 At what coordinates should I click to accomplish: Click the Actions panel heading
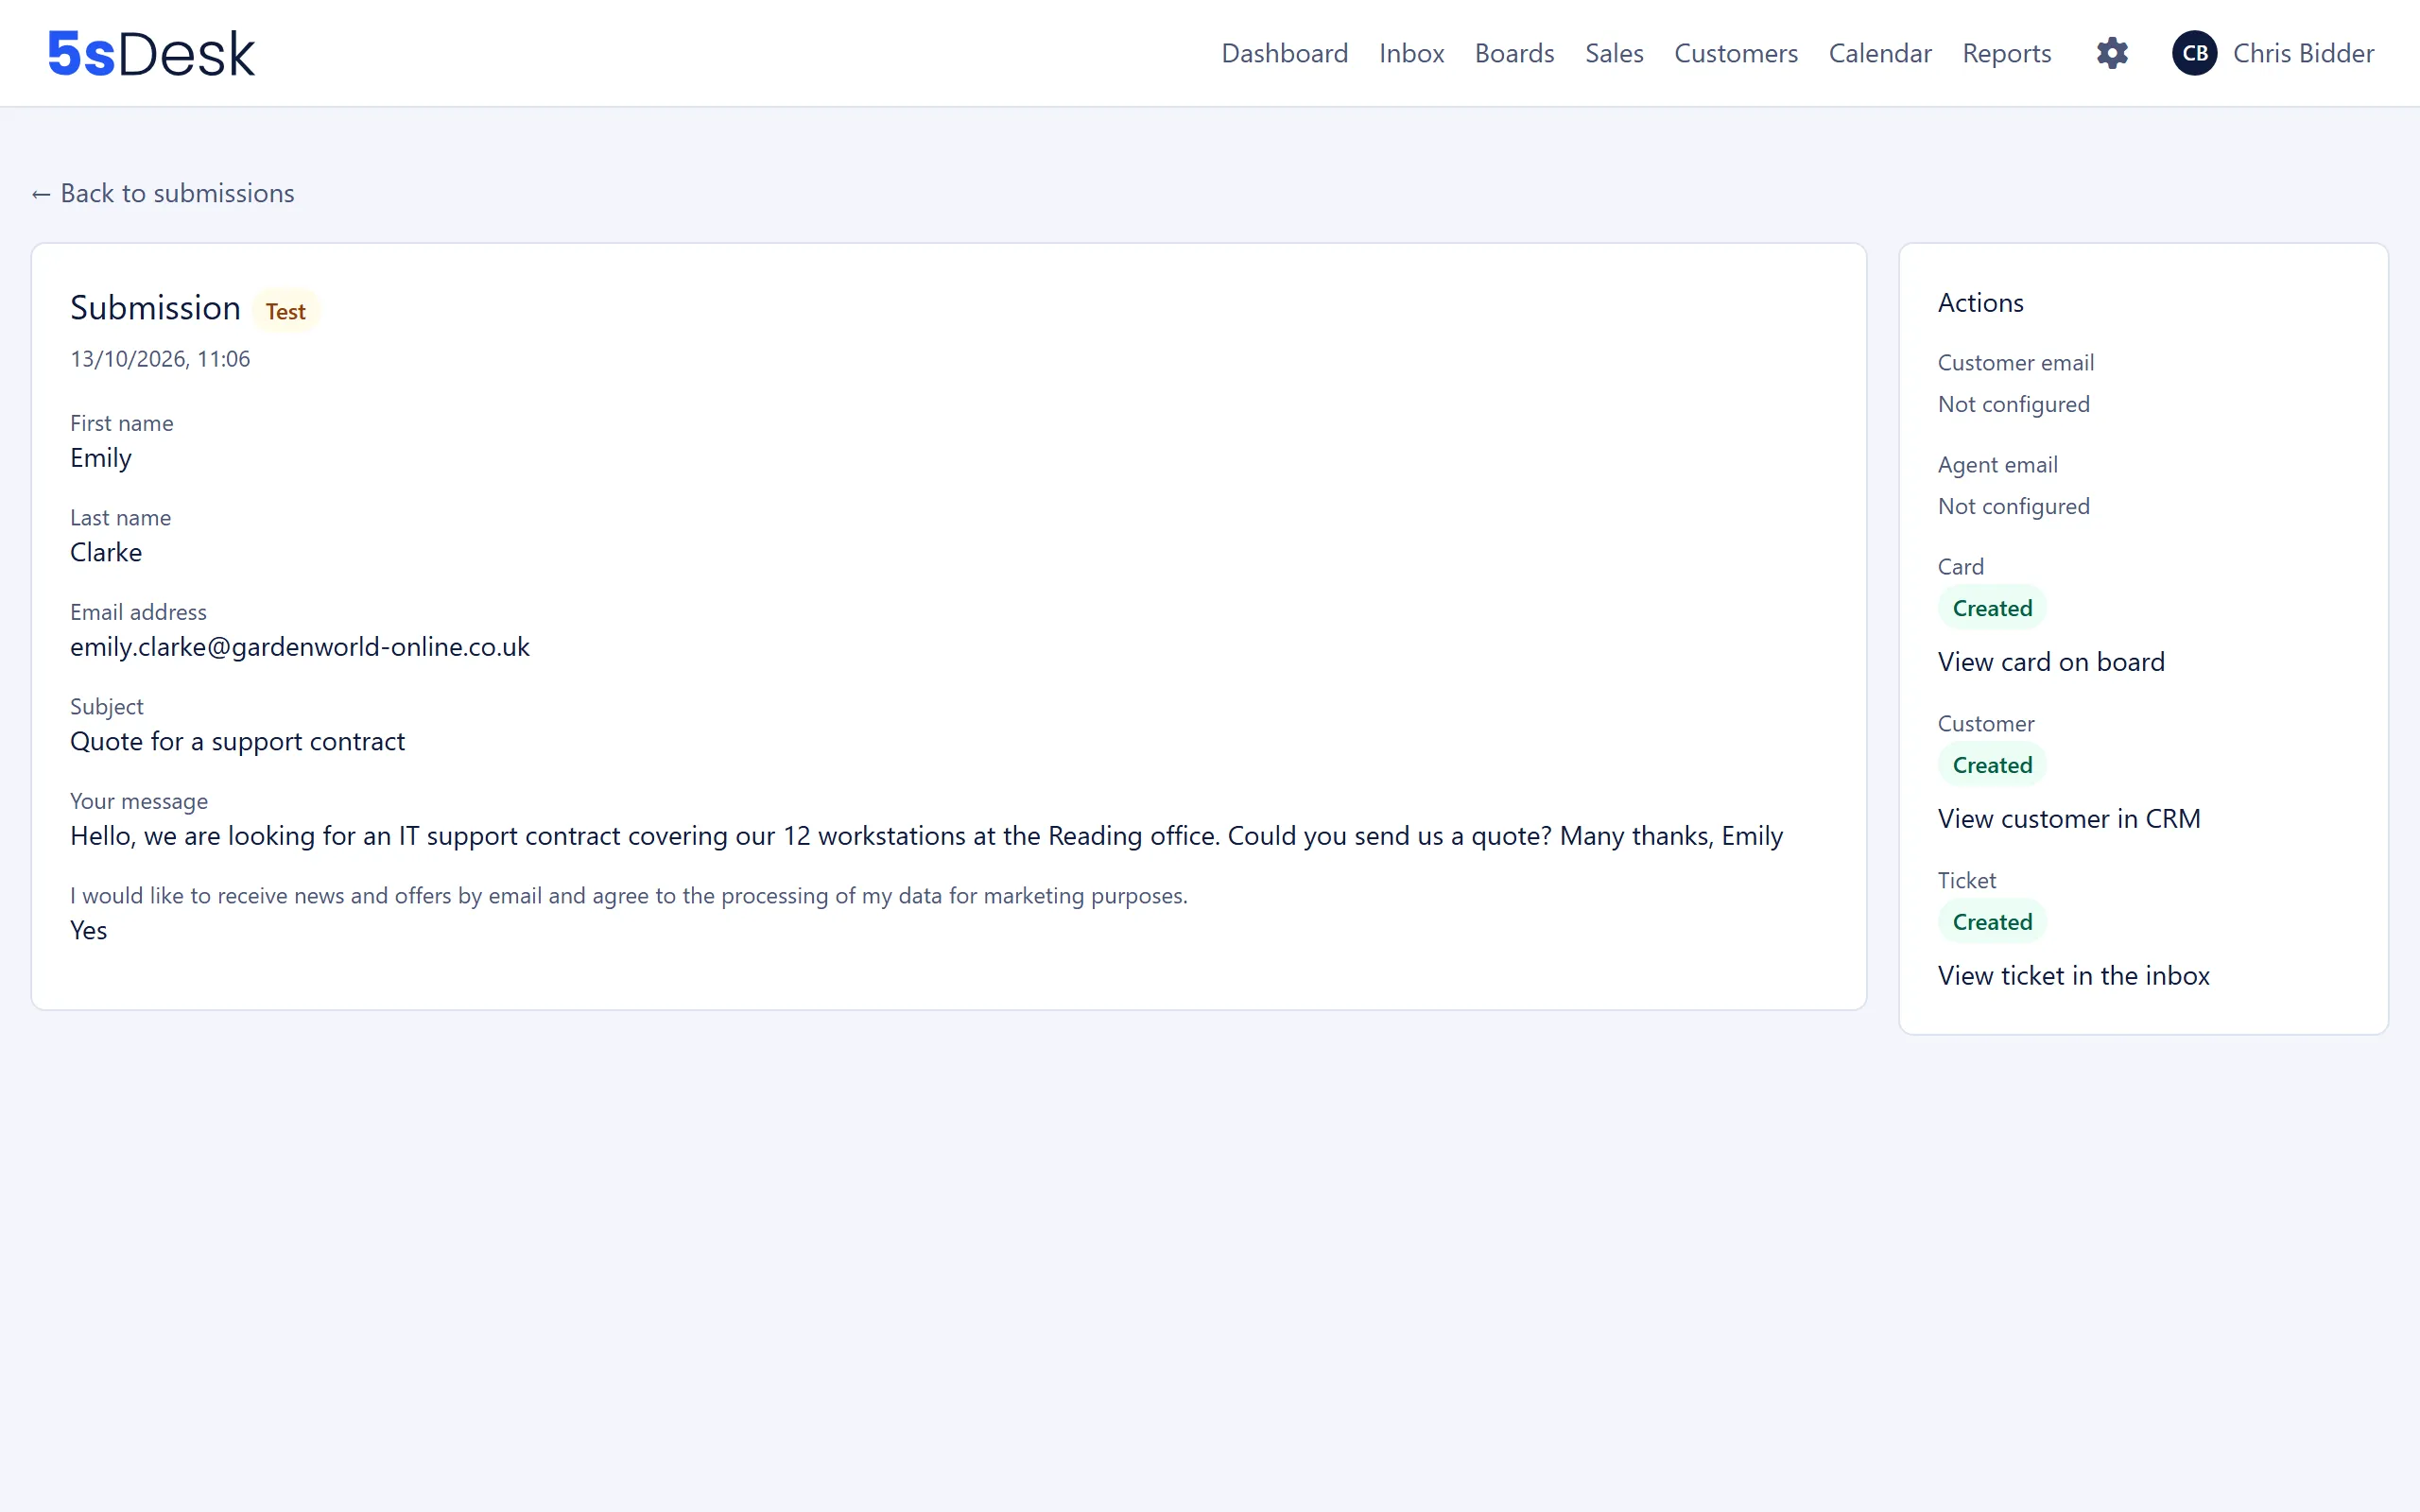tap(1980, 303)
